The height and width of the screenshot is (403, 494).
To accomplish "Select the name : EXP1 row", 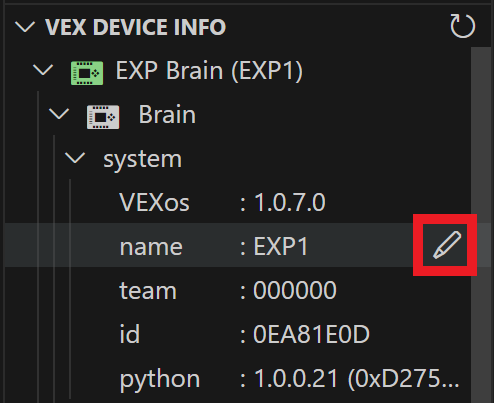I will point(238,245).
